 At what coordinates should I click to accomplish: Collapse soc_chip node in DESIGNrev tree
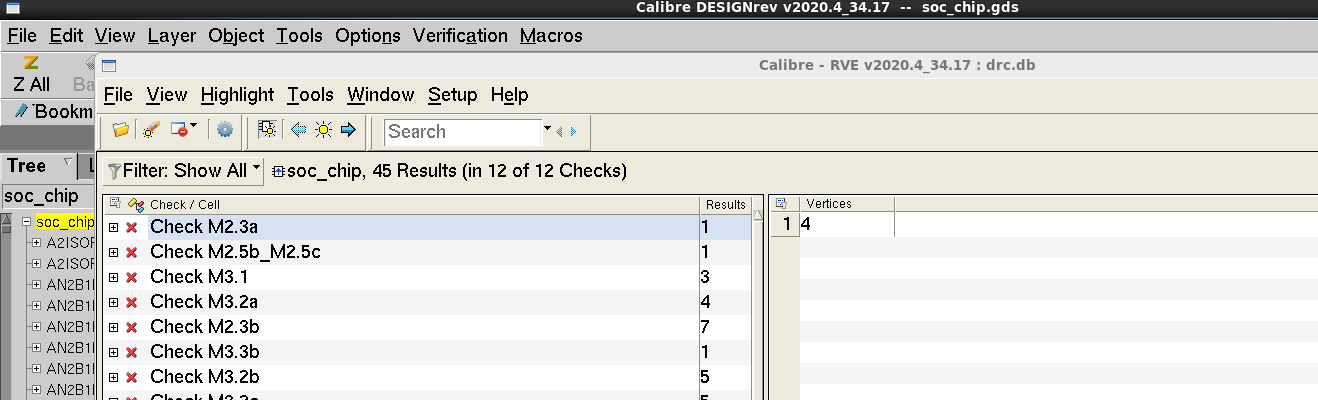pos(27,221)
